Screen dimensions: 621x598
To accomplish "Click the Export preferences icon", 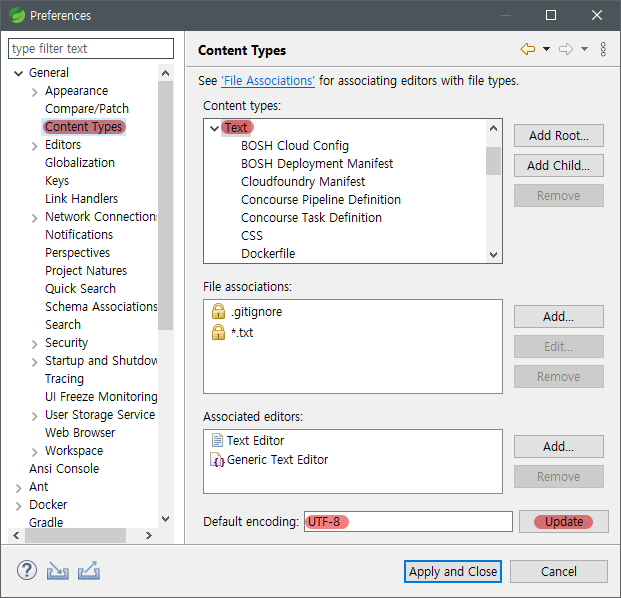I will [89, 571].
